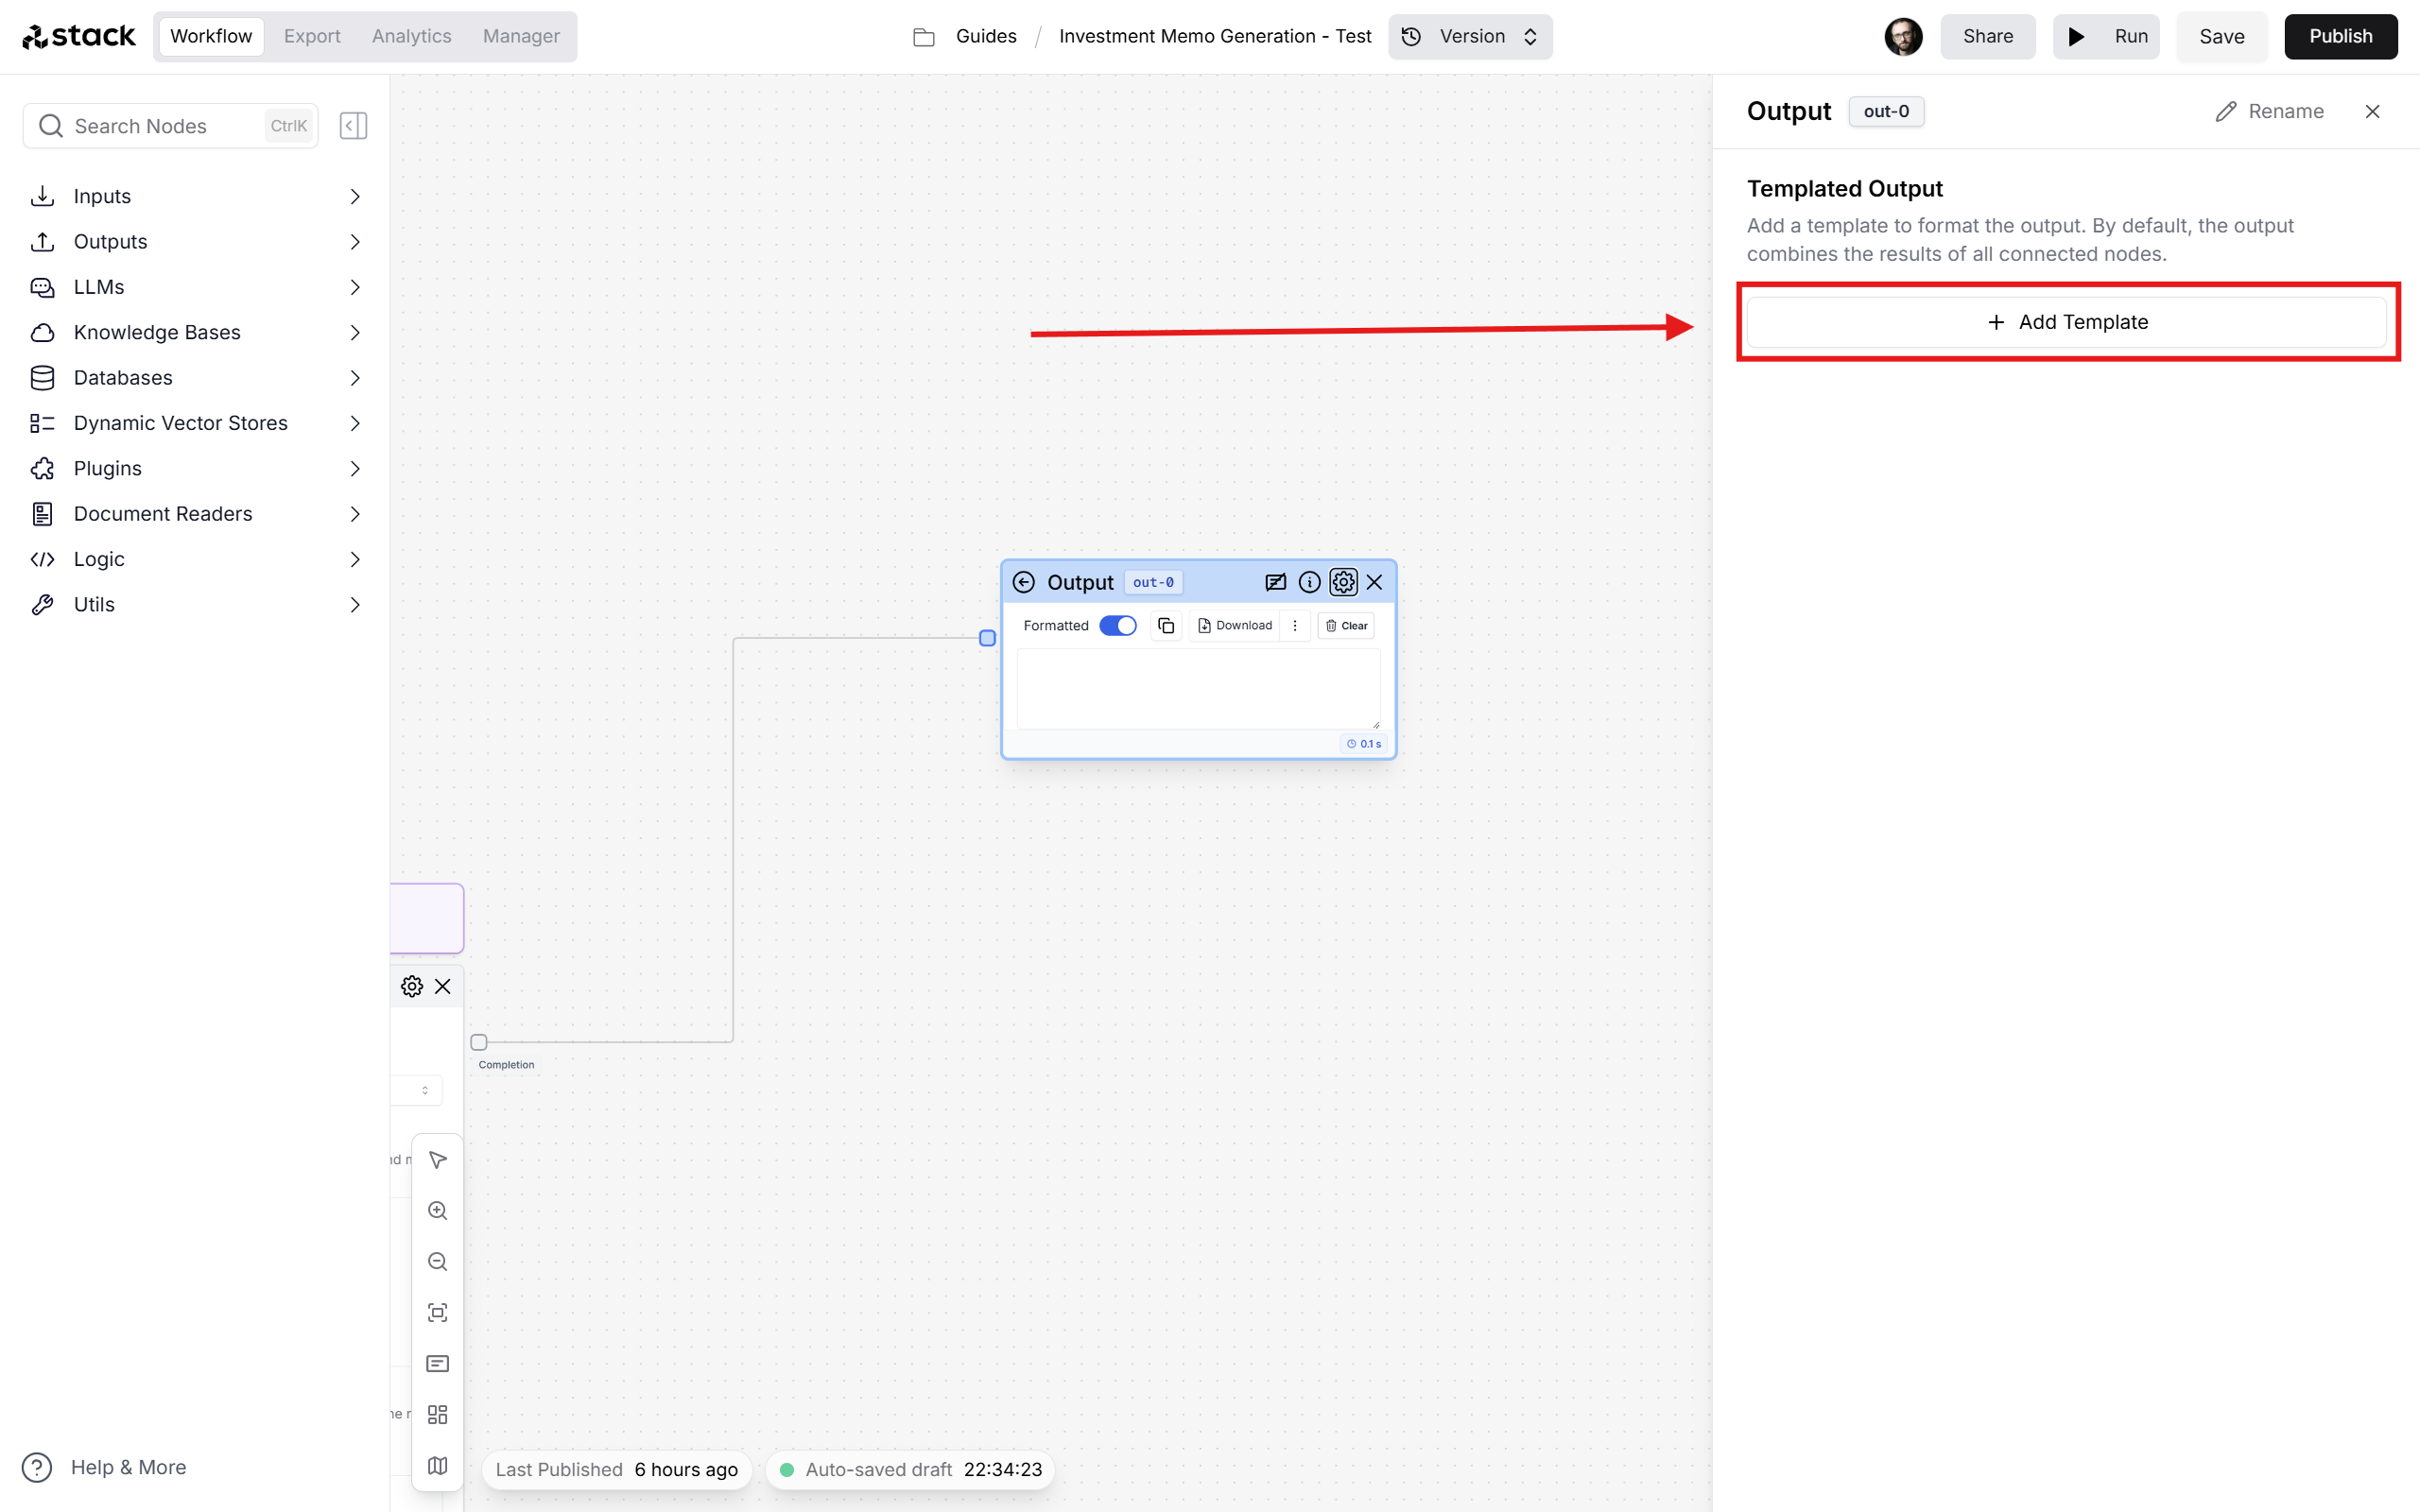The width and height of the screenshot is (2420, 1512).
Task: Select the Analytics tab
Action: point(409,35)
